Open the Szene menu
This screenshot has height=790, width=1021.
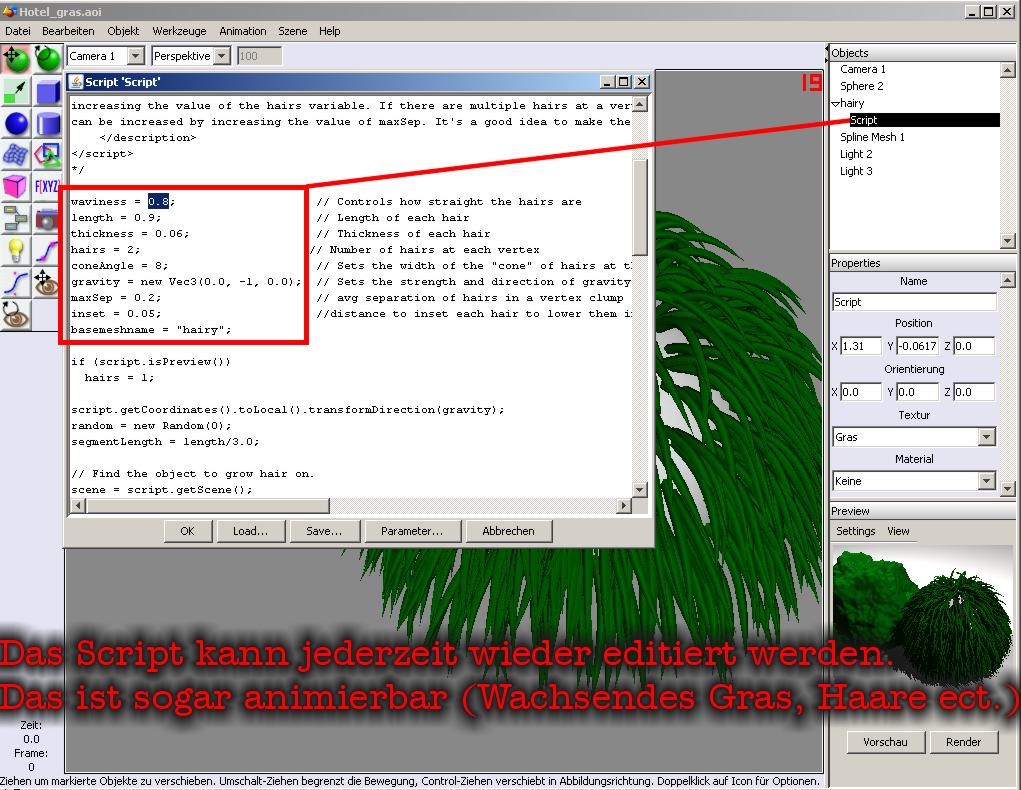[x=292, y=31]
